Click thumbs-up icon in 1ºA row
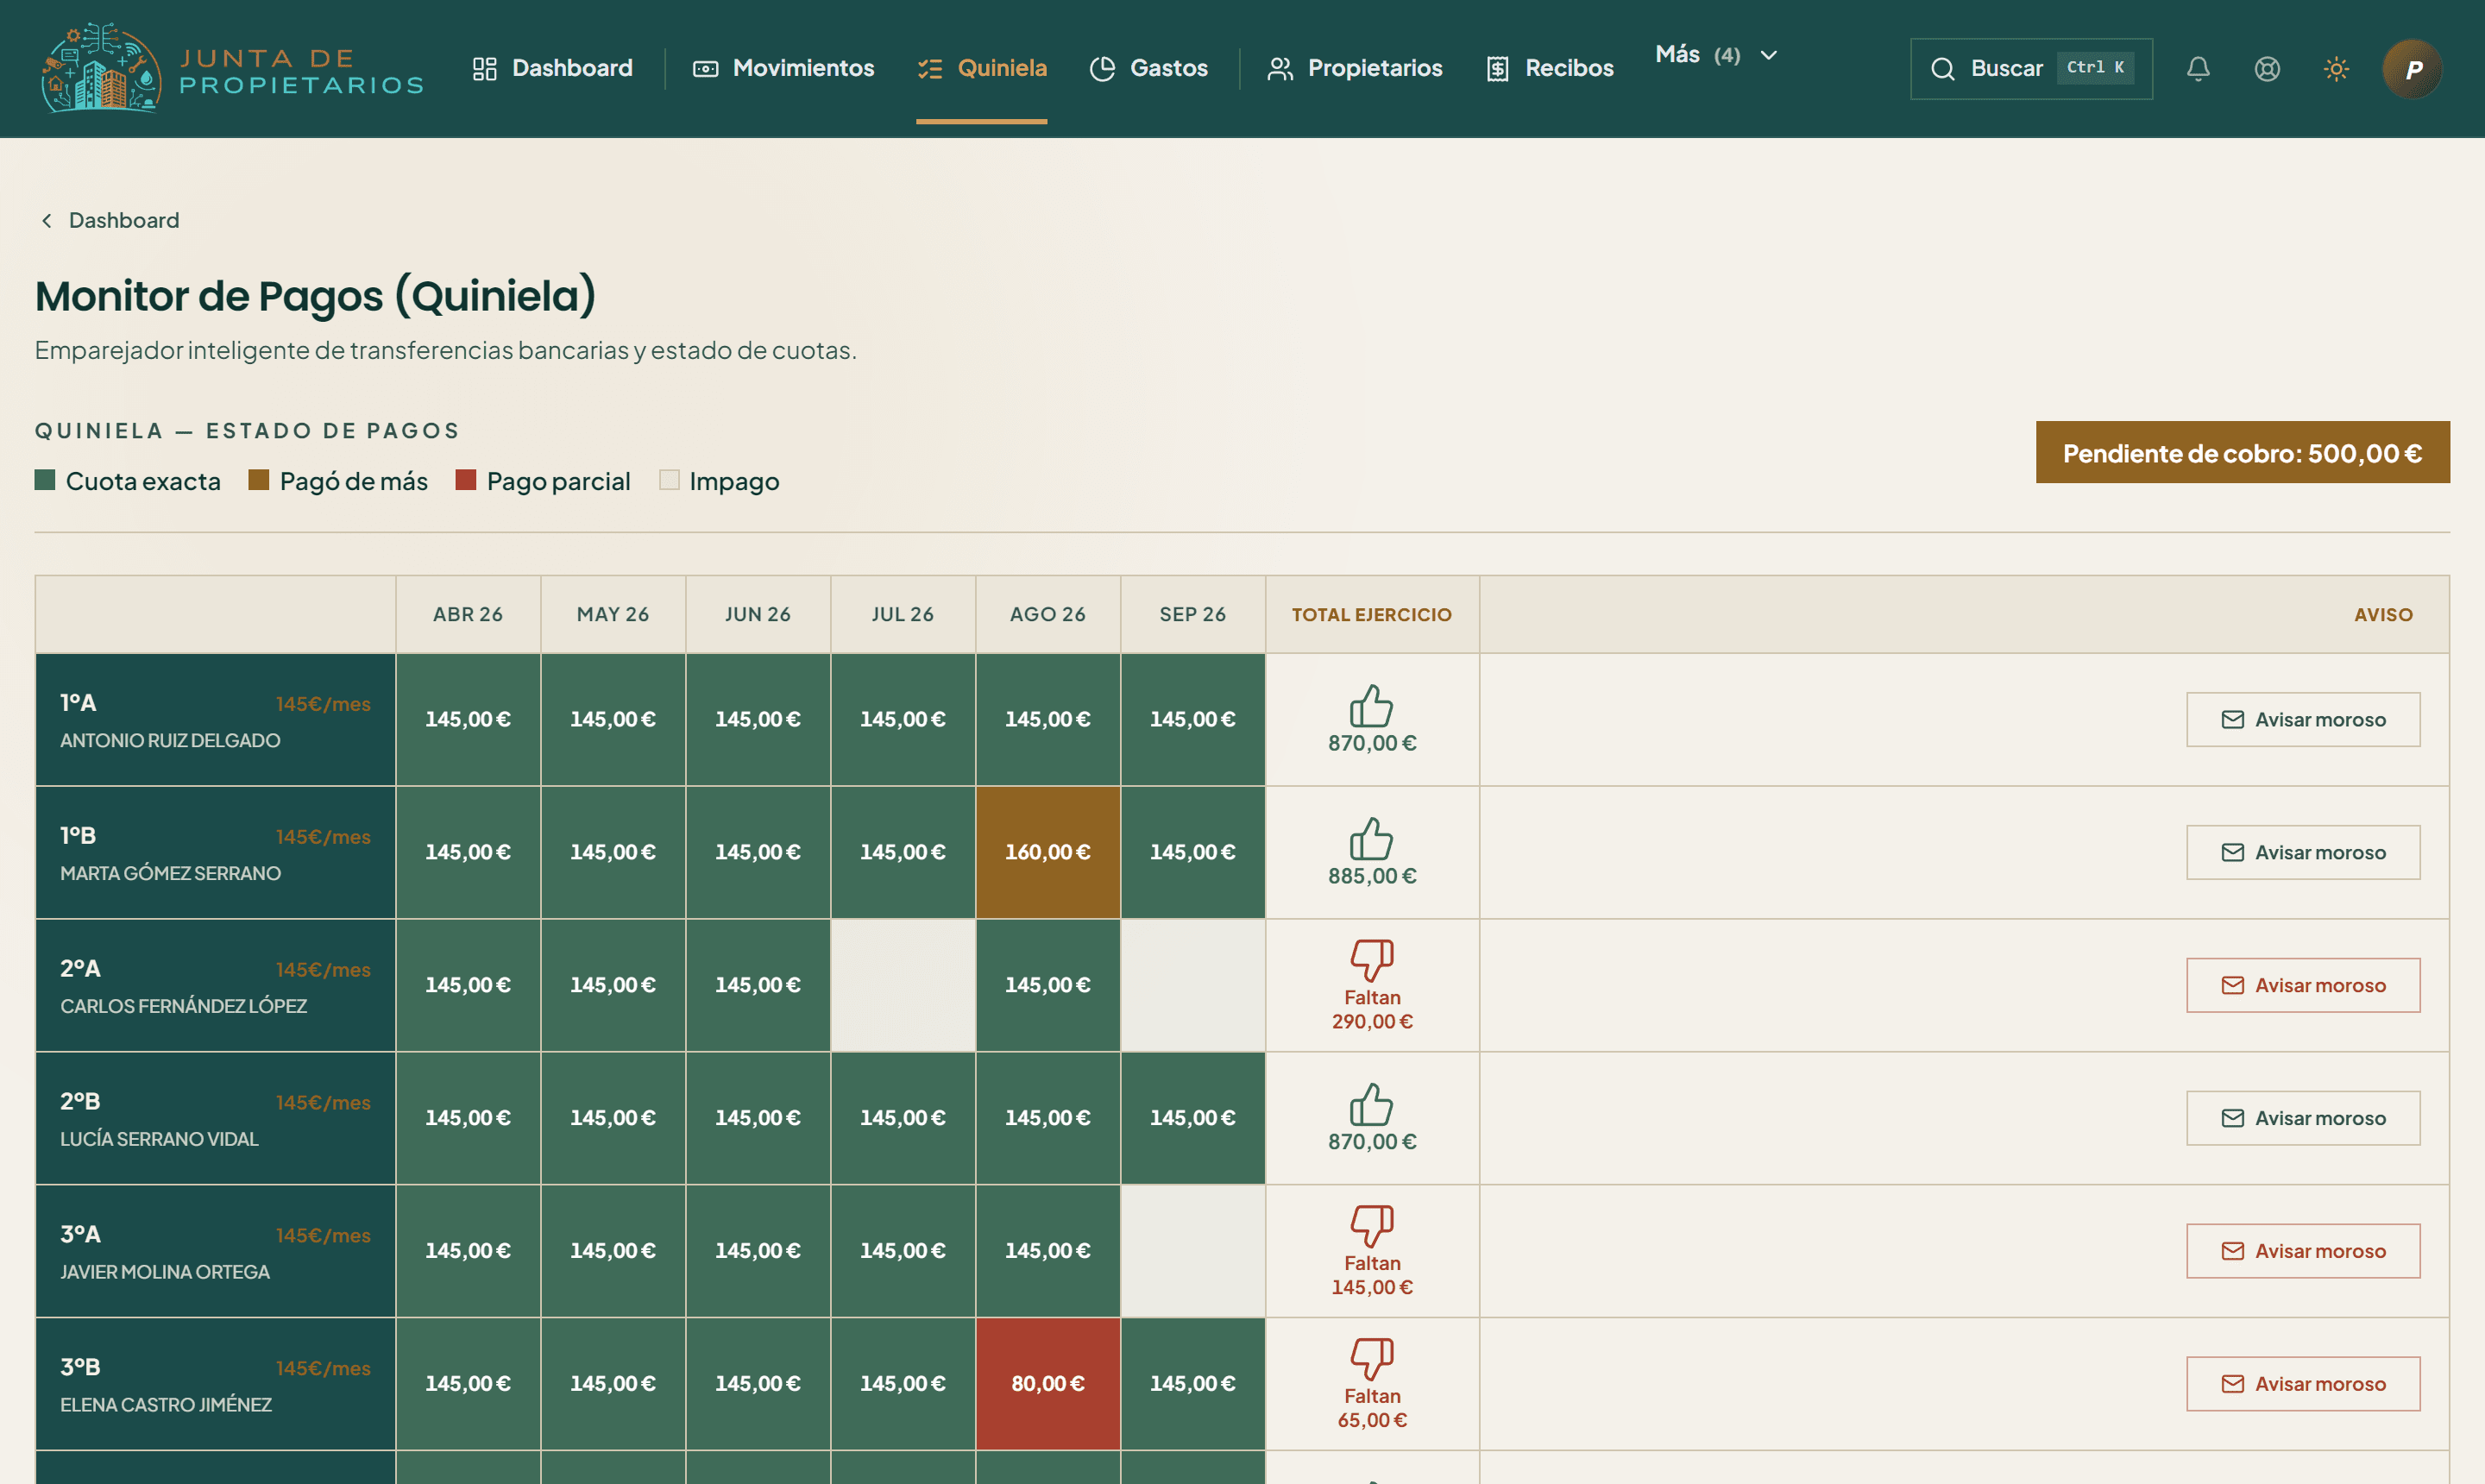The height and width of the screenshot is (1484, 2485). pos(1371,706)
